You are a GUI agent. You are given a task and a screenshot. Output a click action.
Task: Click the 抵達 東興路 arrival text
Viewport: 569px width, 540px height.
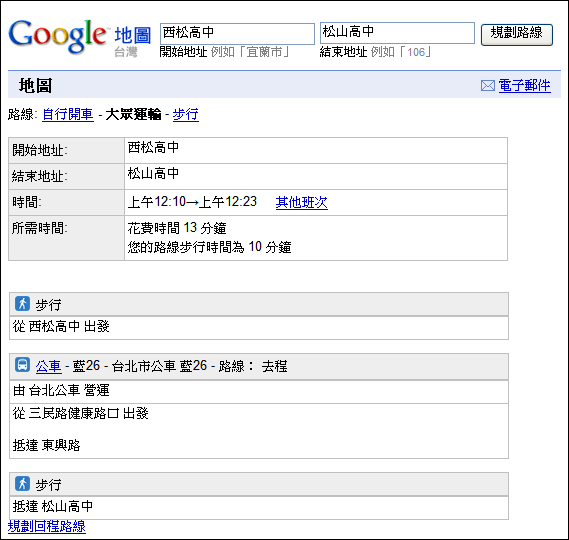pos(46,445)
